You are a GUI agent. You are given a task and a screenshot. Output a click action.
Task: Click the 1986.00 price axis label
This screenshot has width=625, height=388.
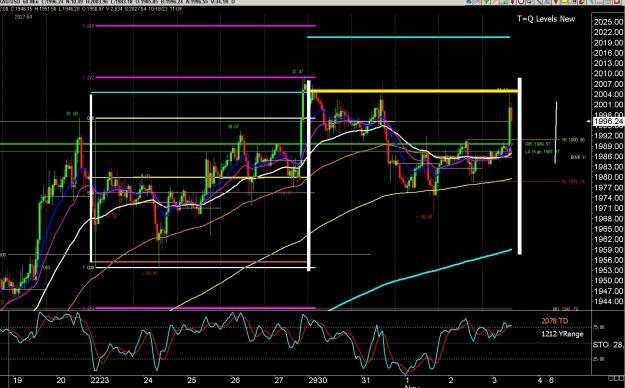(x=609, y=157)
